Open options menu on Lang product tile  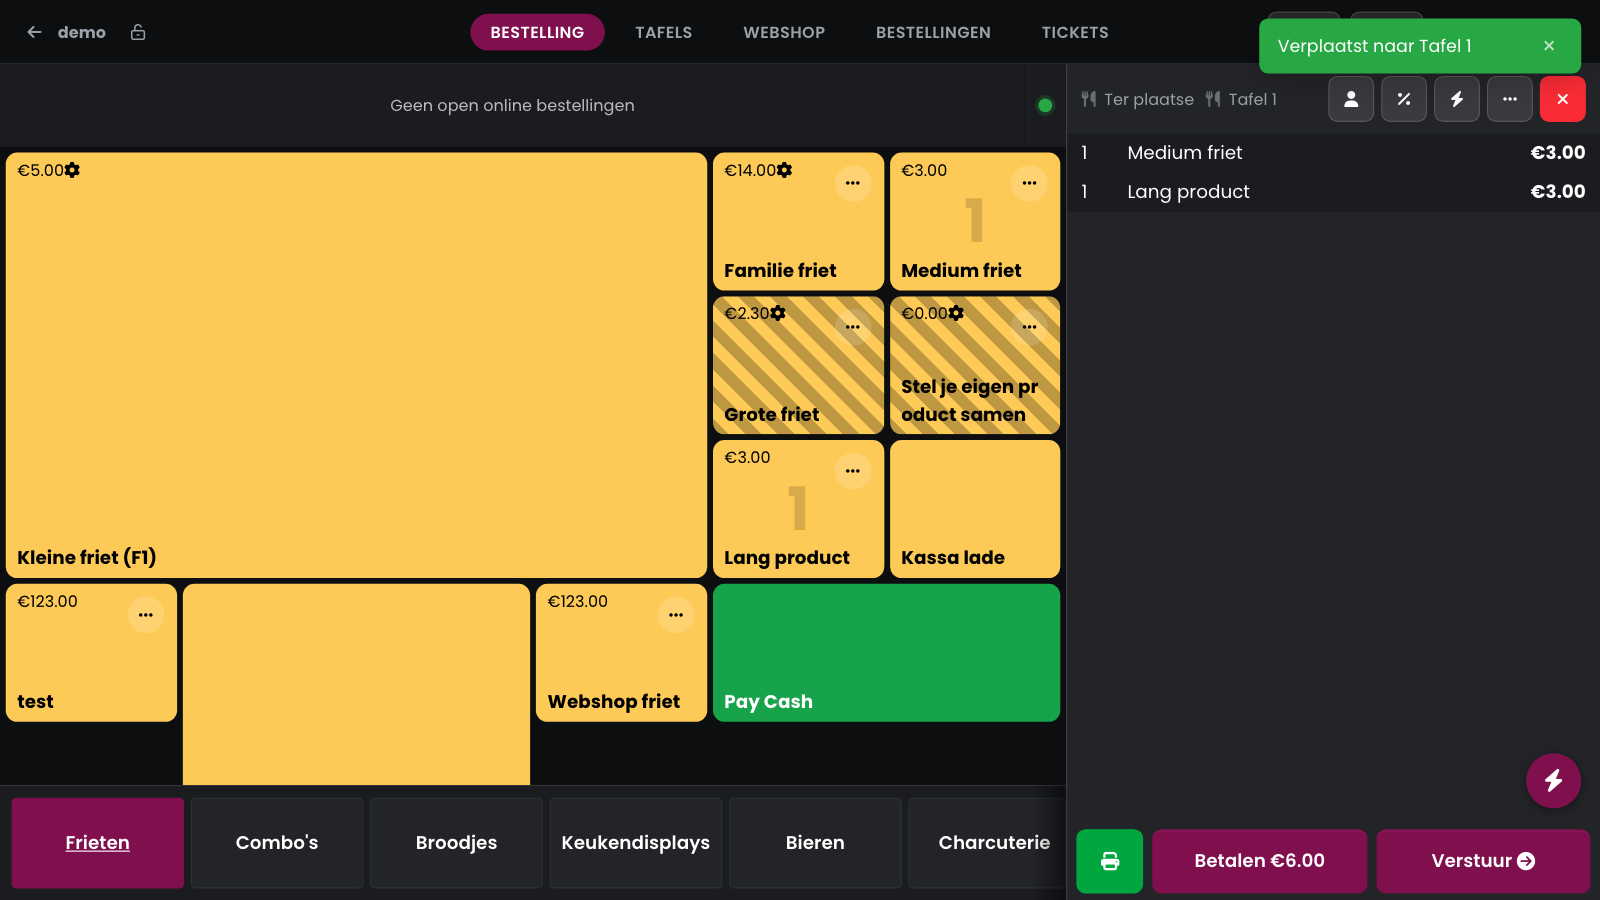click(853, 471)
